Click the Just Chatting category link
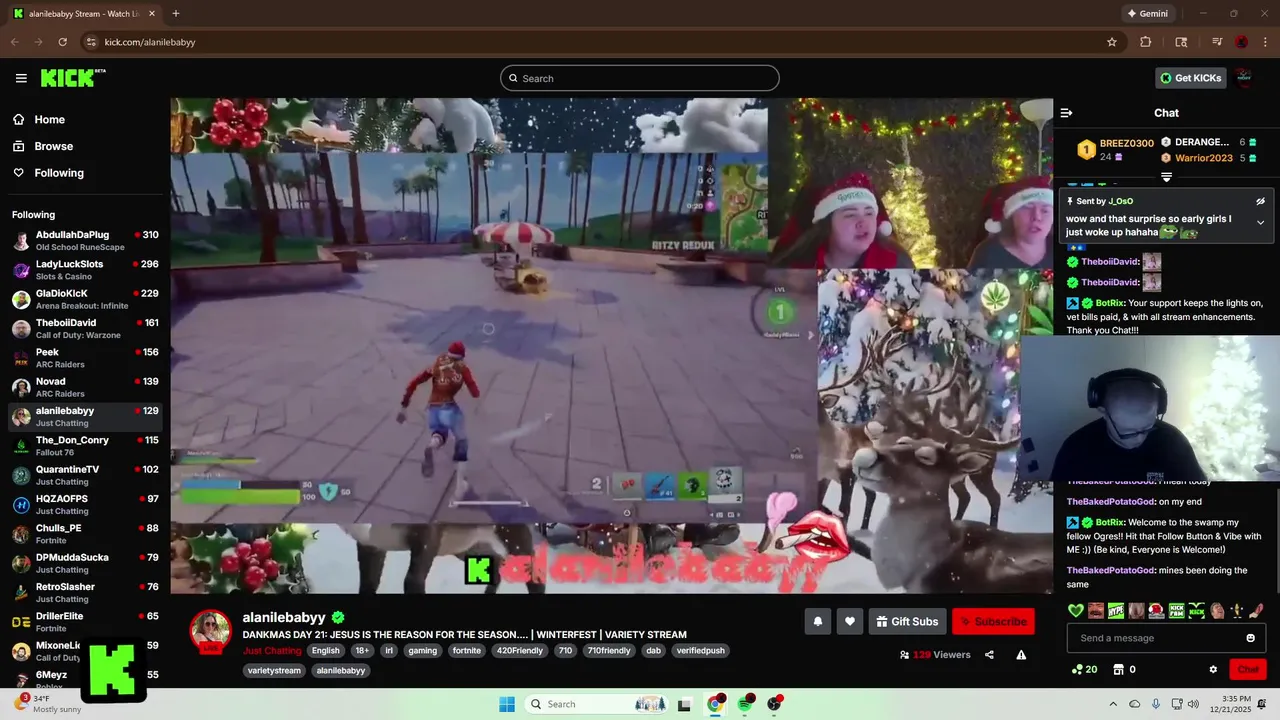 [272, 650]
